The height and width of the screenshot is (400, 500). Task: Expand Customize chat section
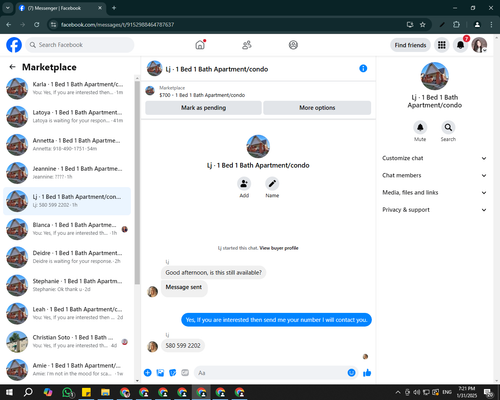point(434,158)
